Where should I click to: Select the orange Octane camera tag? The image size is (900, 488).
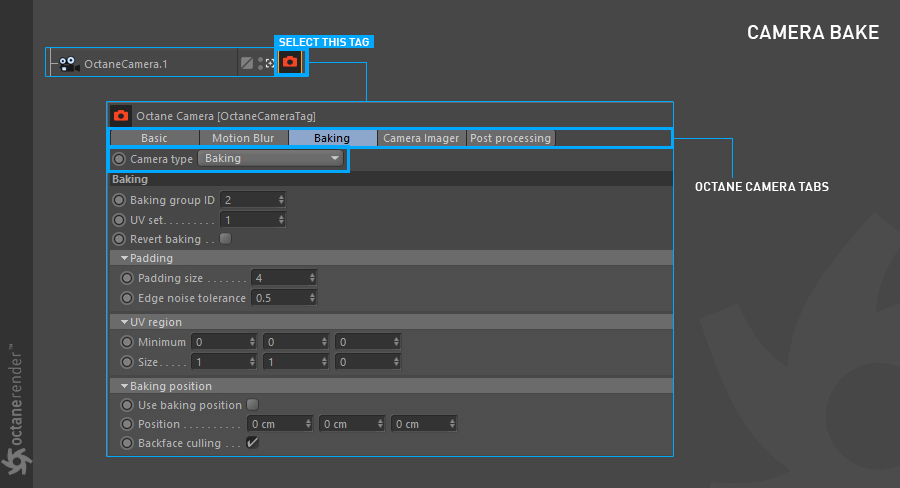click(x=290, y=62)
